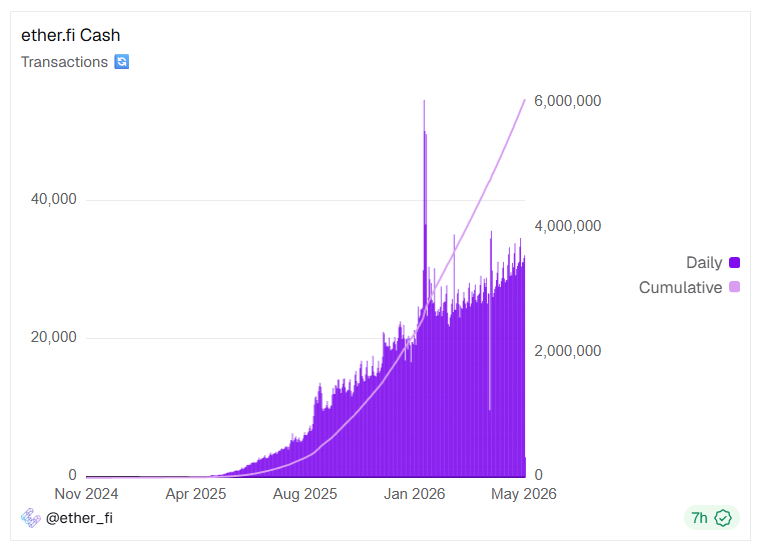Toggle the Cumulative series in the legend
Image resolution: width=763 pixels, height=556 pixels.
point(690,287)
